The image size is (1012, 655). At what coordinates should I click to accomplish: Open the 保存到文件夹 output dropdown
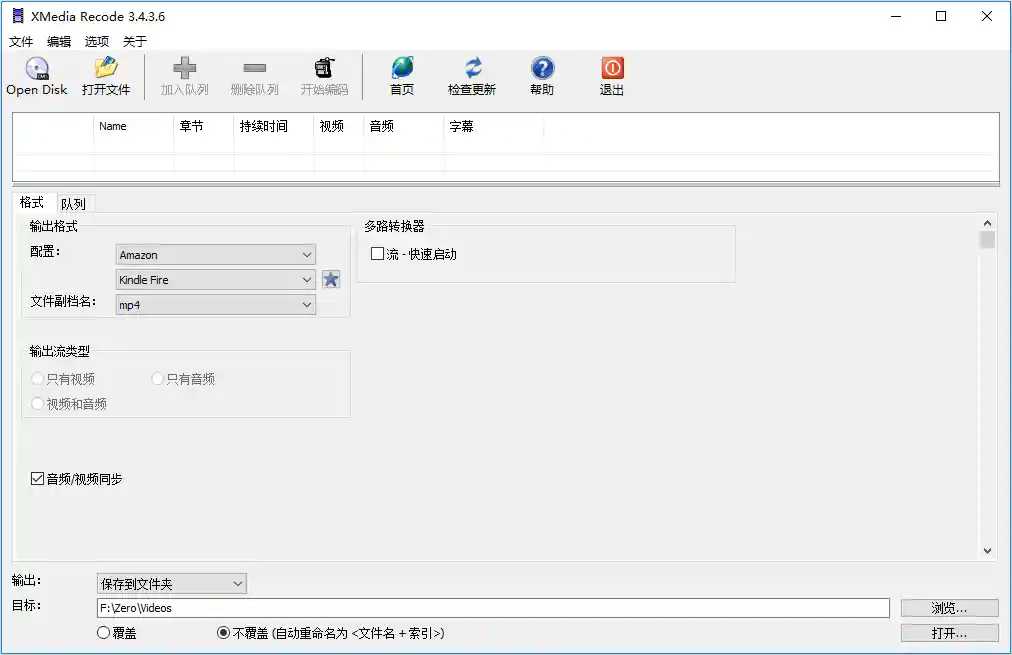pos(172,584)
